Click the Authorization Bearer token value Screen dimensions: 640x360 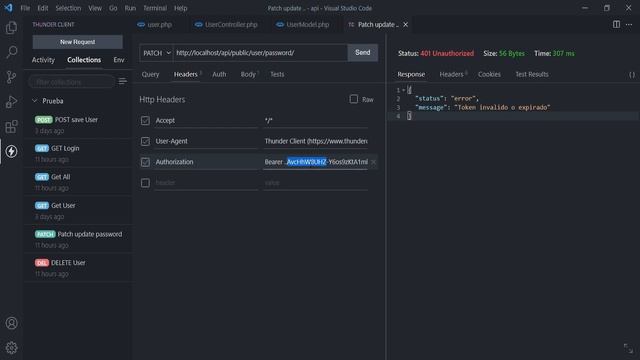click(316, 162)
